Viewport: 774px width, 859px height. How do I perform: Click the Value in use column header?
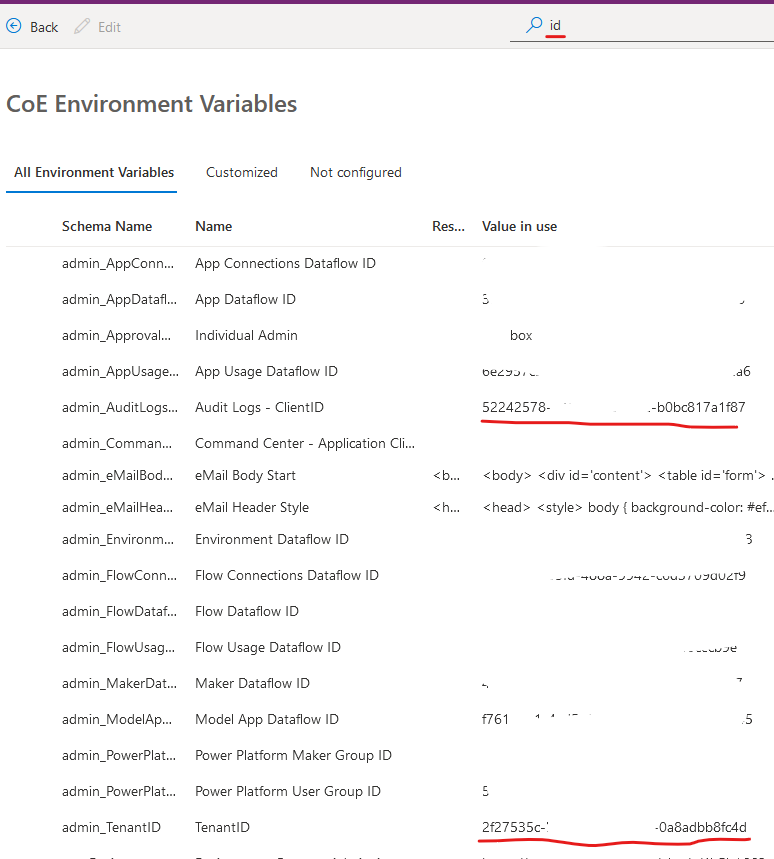click(519, 226)
